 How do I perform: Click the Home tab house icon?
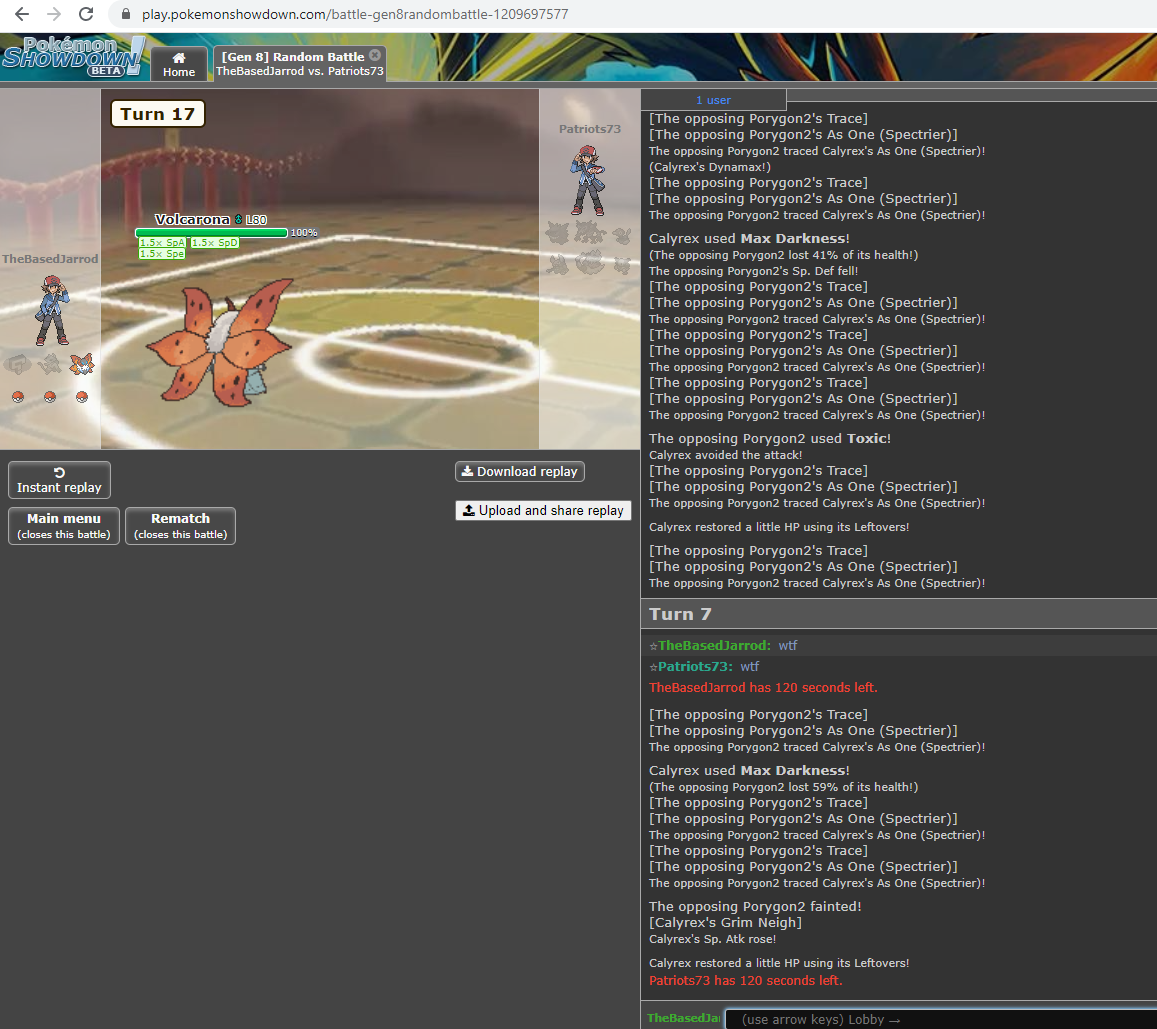[x=179, y=58]
